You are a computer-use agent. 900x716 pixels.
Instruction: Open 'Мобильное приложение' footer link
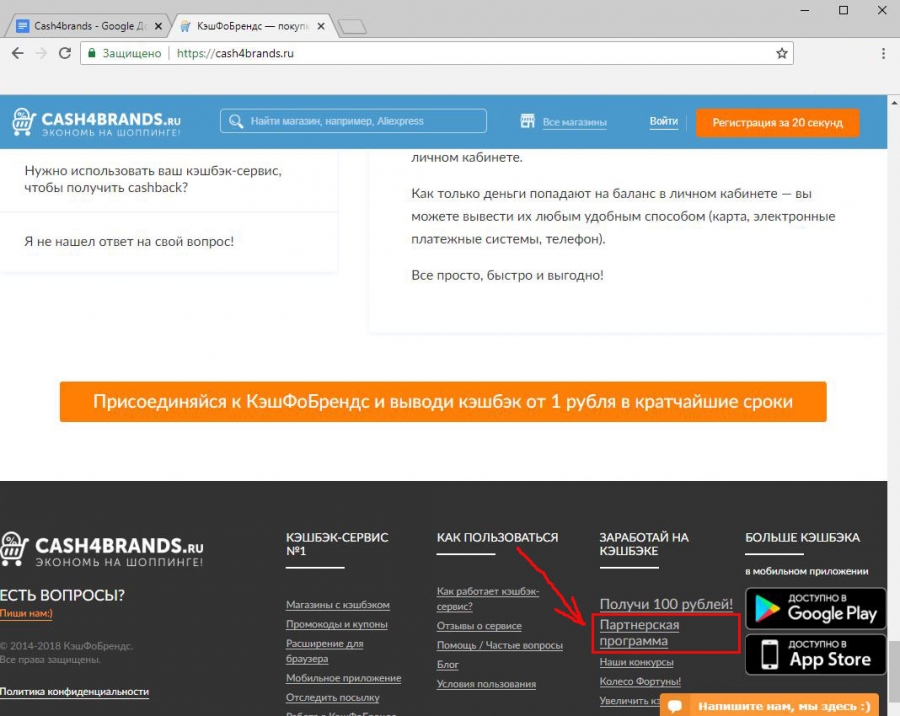point(343,678)
